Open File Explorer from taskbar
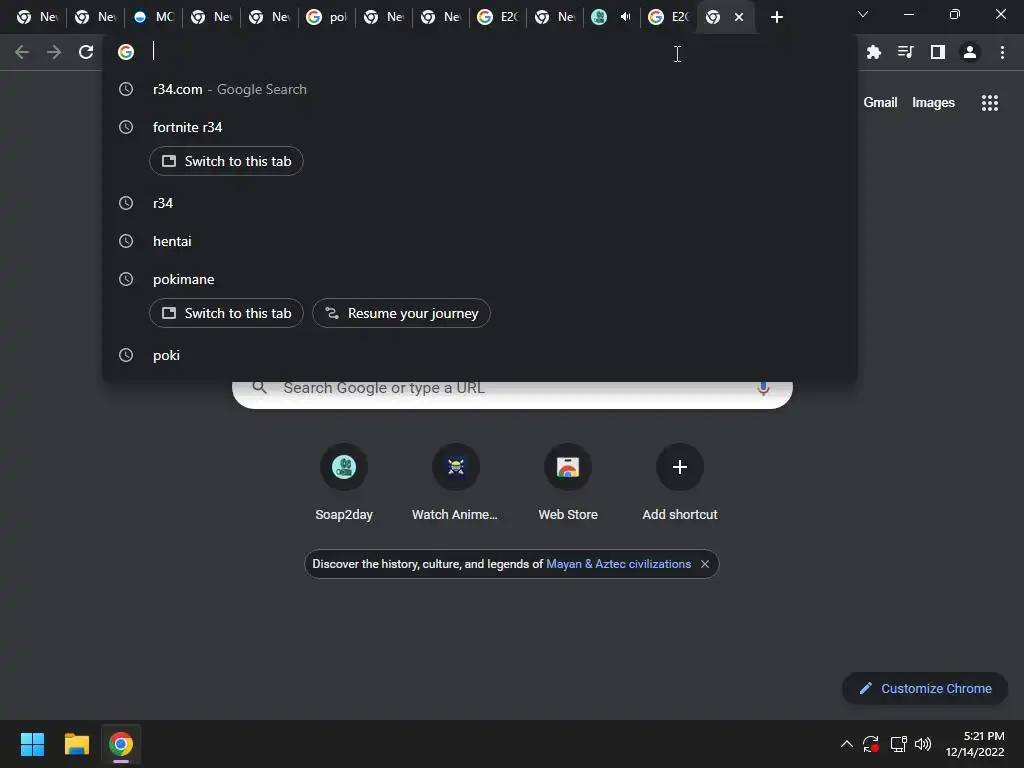The width and height of the screenshot is (1024, 768). 76,744
